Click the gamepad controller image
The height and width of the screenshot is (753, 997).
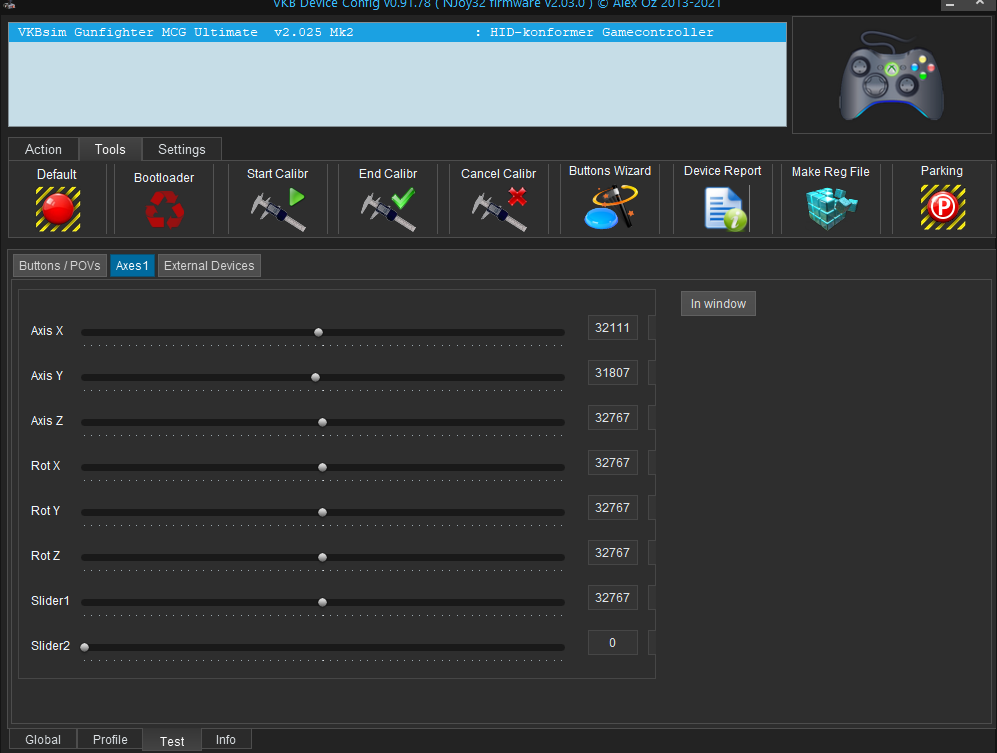[x=891, y=76]
